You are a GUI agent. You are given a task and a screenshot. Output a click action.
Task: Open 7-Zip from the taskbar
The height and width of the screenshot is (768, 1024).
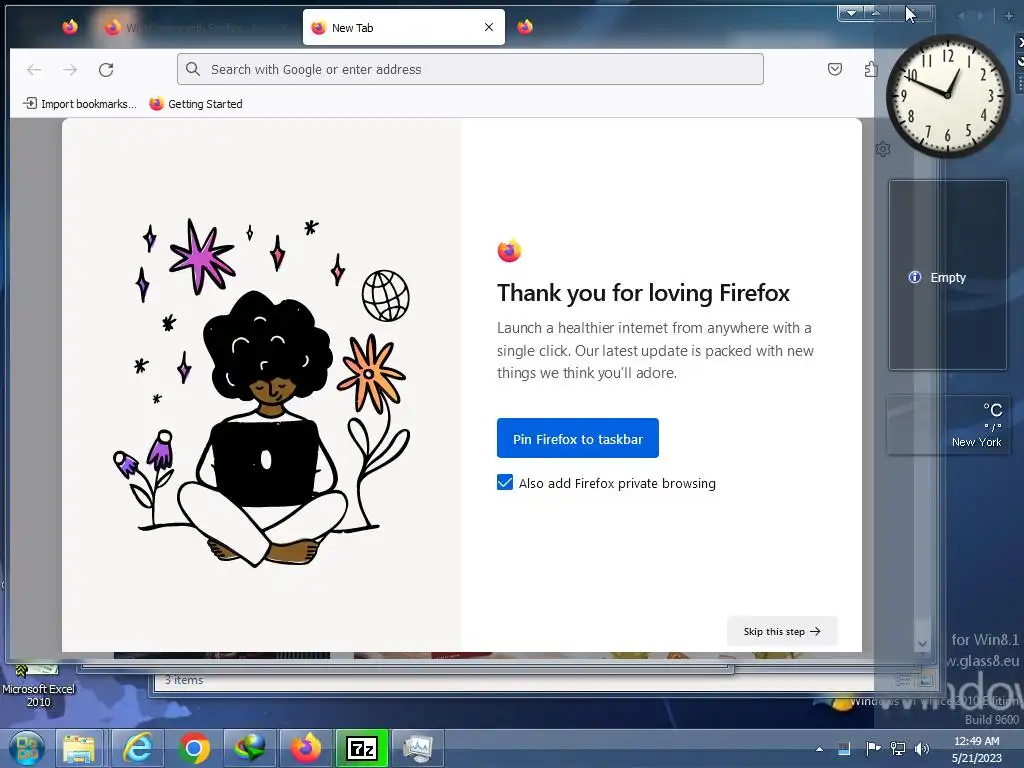click(x=362, y=748)
